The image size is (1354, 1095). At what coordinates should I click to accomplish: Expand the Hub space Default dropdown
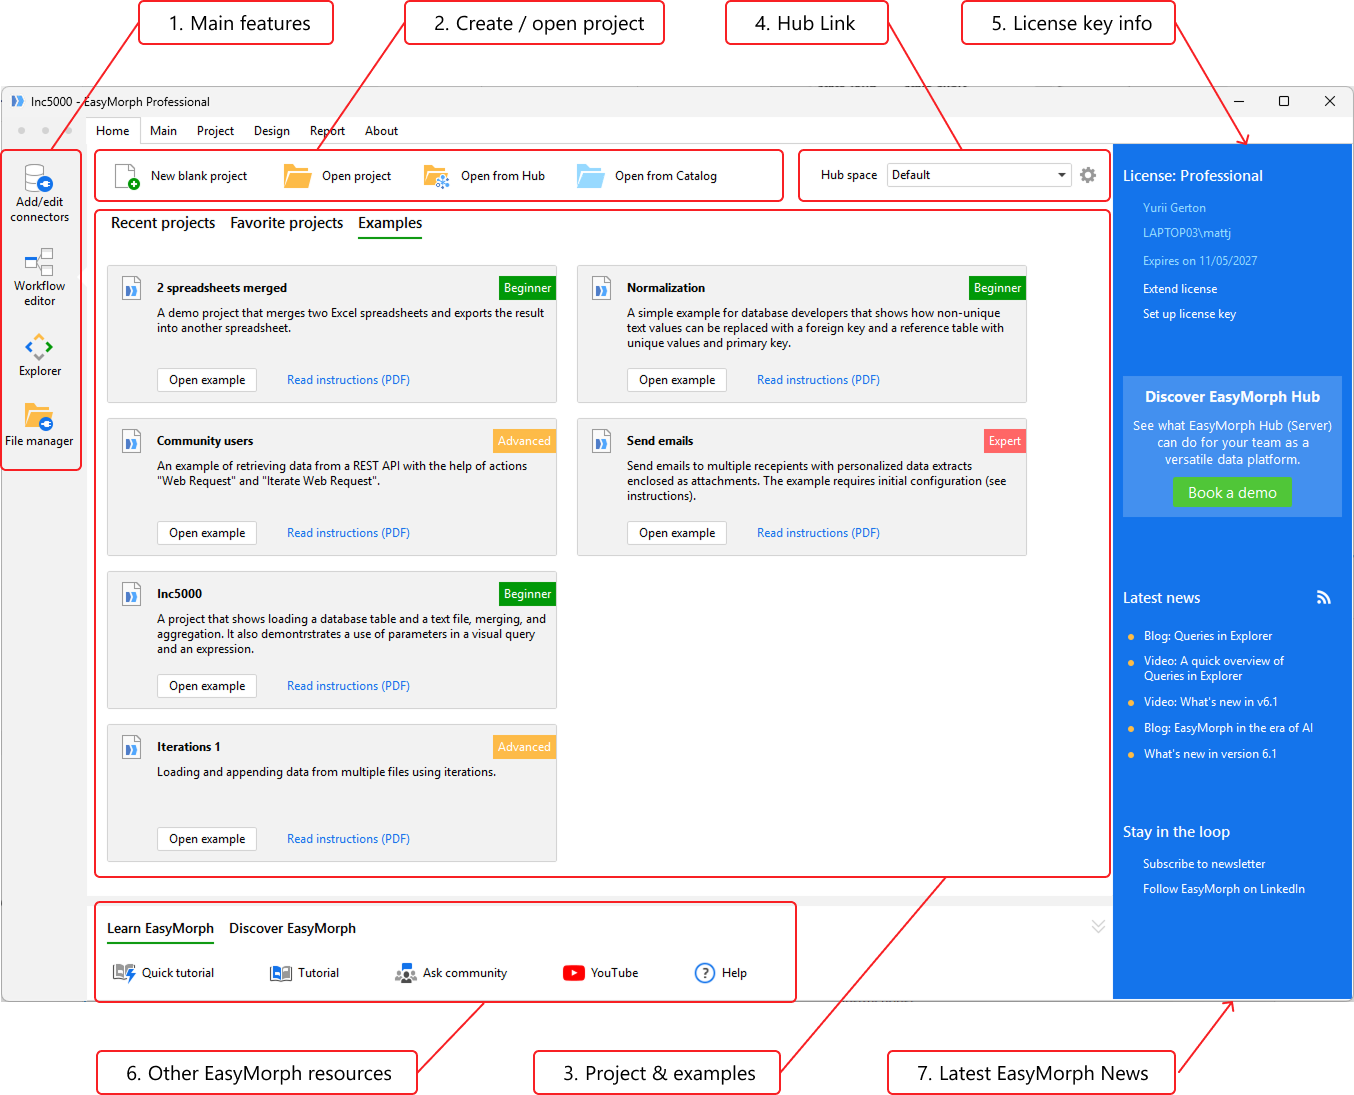click(x=979, y=175)
